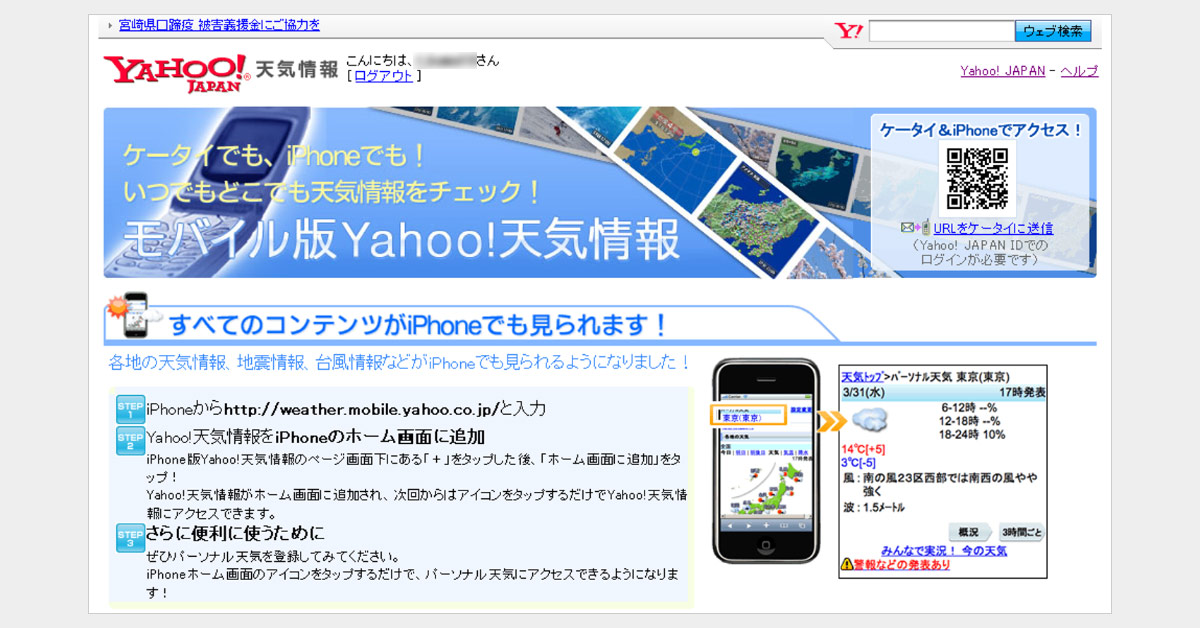Click the 概況 button in preview
This screenshot has height=628, width=1200.
pos(968,532)
